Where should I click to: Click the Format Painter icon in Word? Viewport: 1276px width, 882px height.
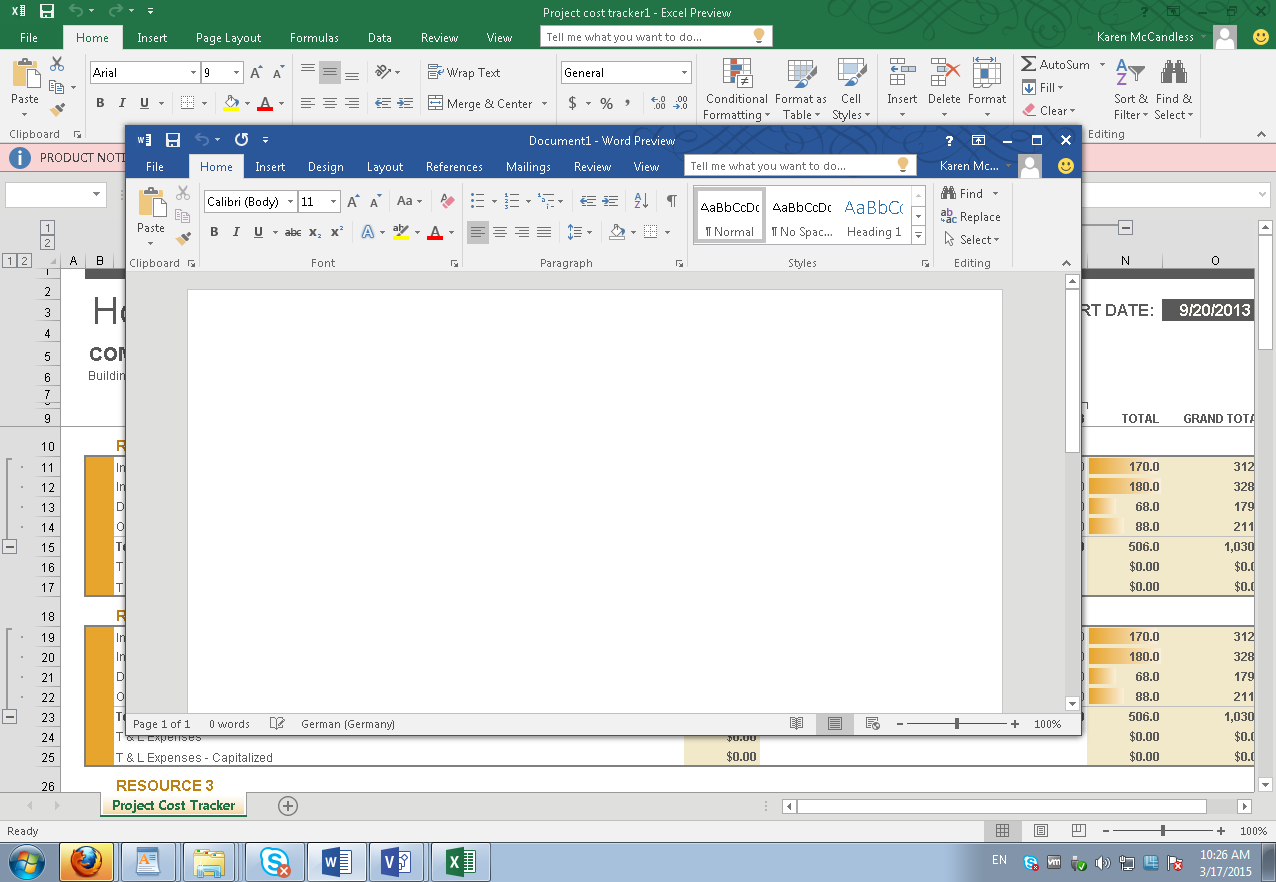pos(183,238)
